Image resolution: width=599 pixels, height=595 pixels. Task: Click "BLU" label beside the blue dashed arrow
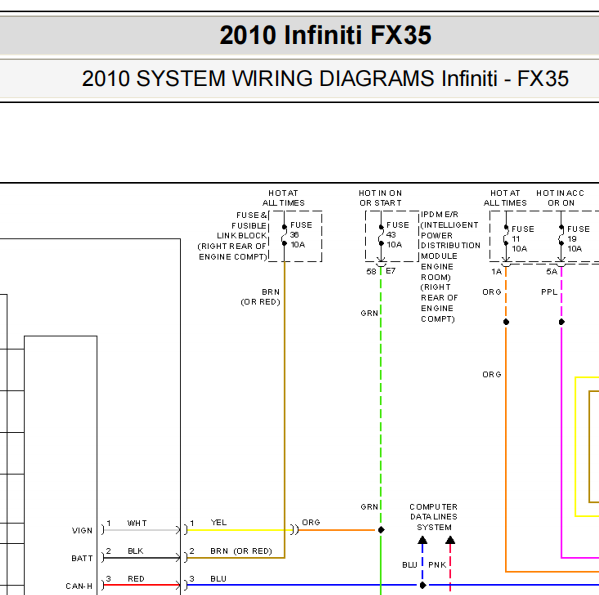(x=410, y=565)
